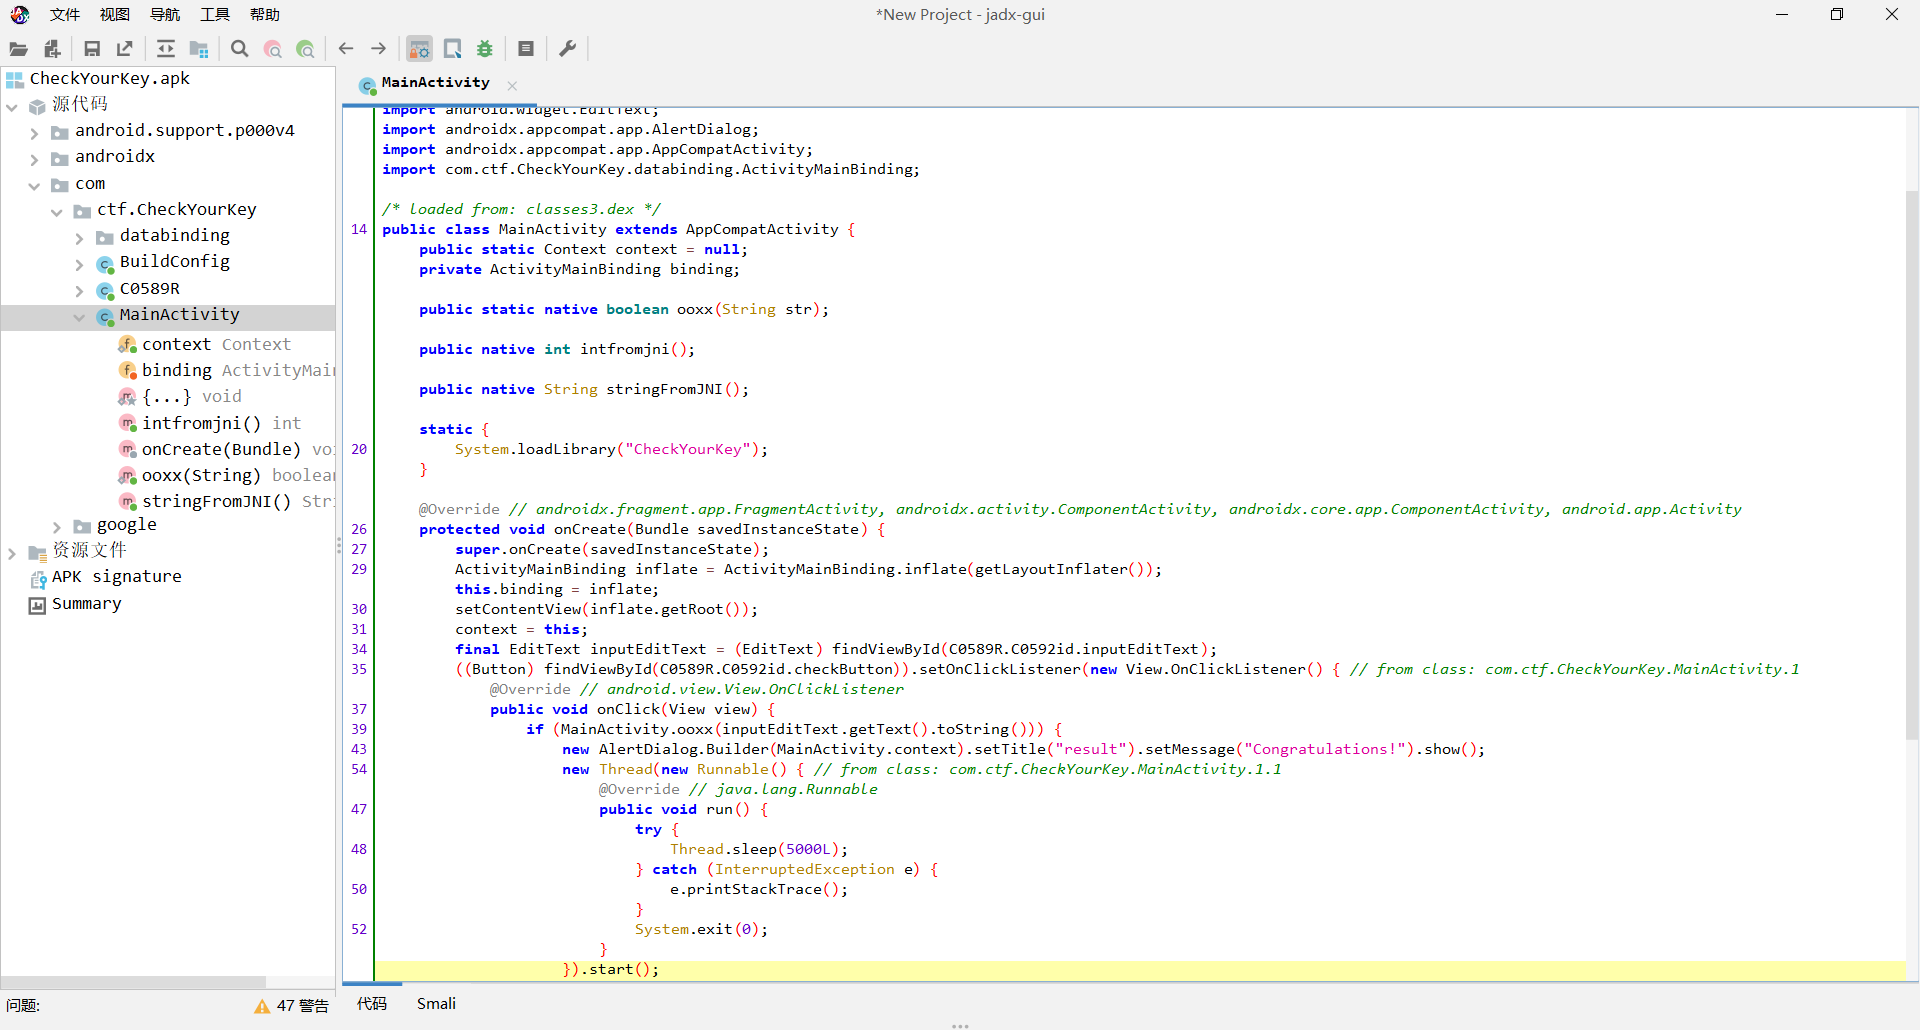Collapse the ctf.CheckYourKey package
The image size is (1920, 1030).
tap(57, 212)
